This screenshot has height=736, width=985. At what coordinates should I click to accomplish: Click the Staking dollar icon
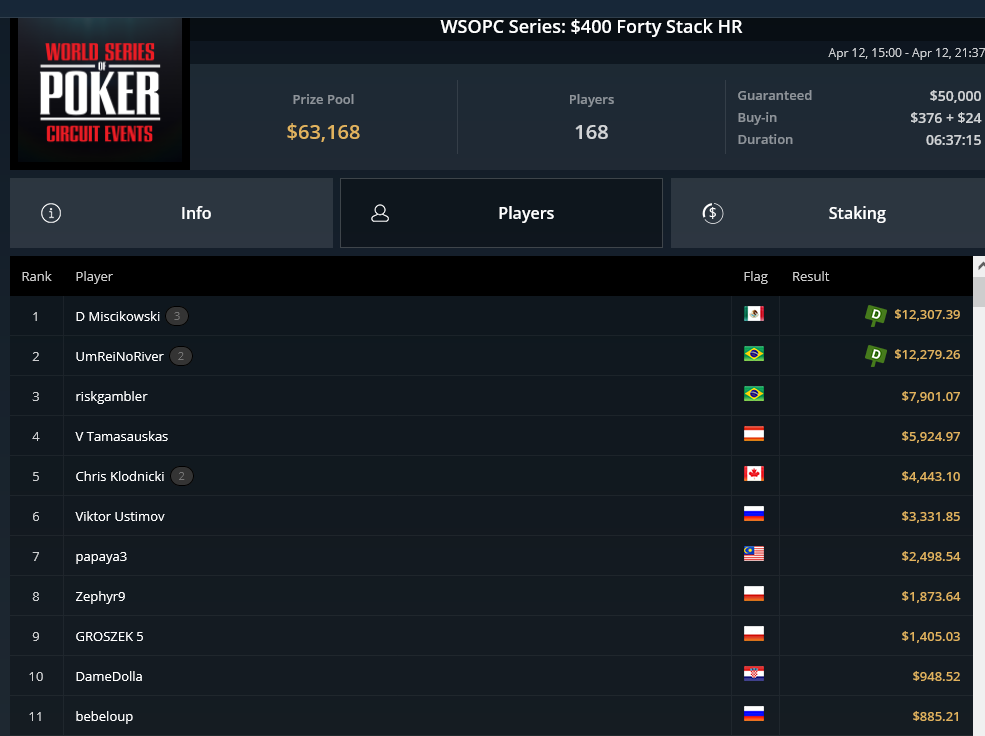pyautogui.click(x=712, y=213)
